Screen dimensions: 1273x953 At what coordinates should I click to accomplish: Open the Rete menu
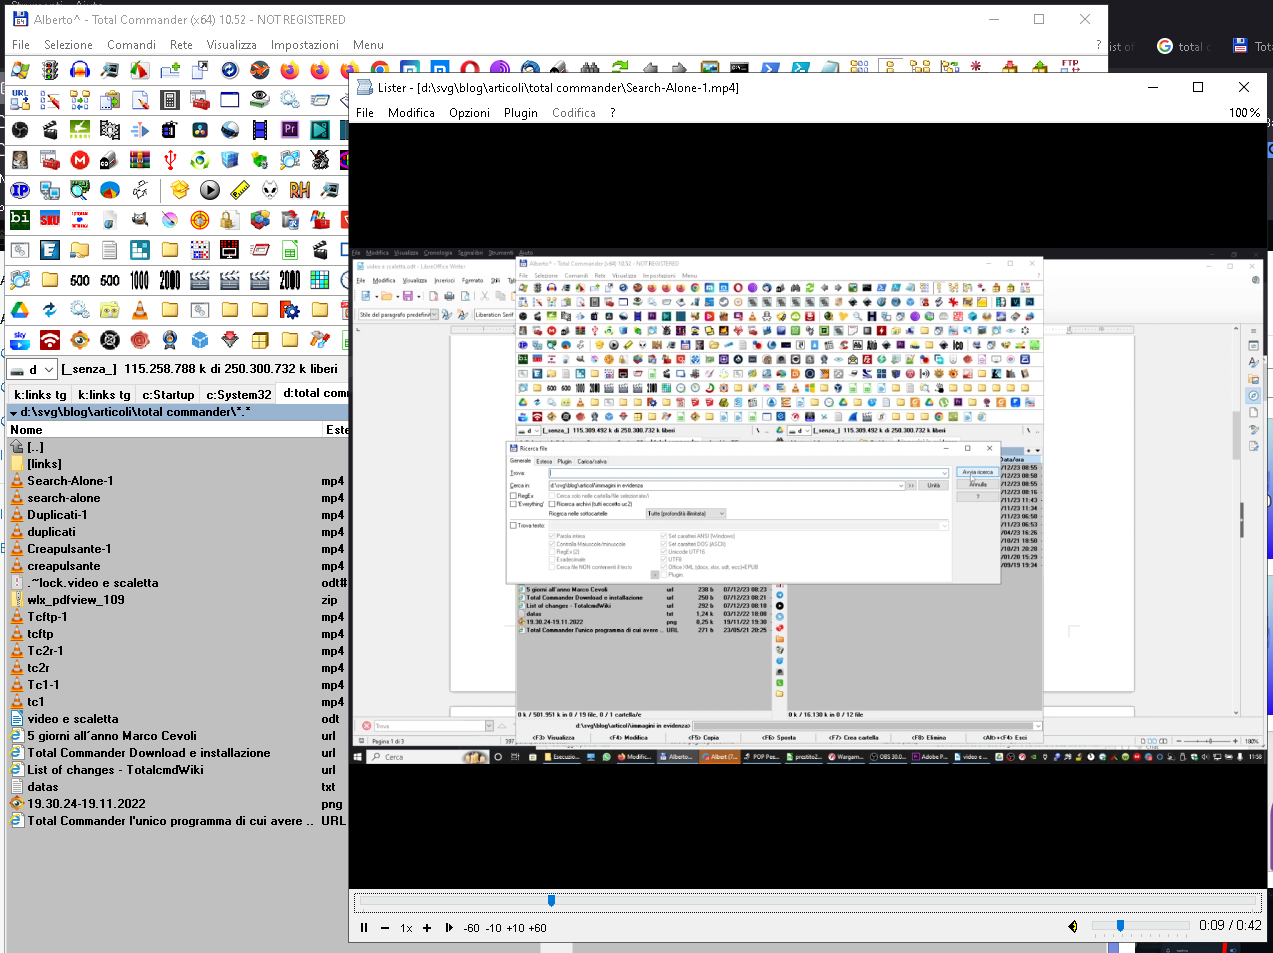(181, 45)
